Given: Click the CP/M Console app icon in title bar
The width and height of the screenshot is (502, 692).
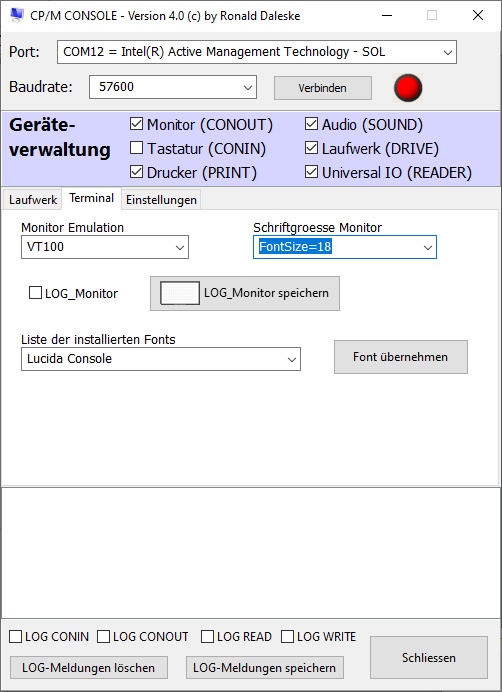Looking at the screenshot, I should (16, 15).
